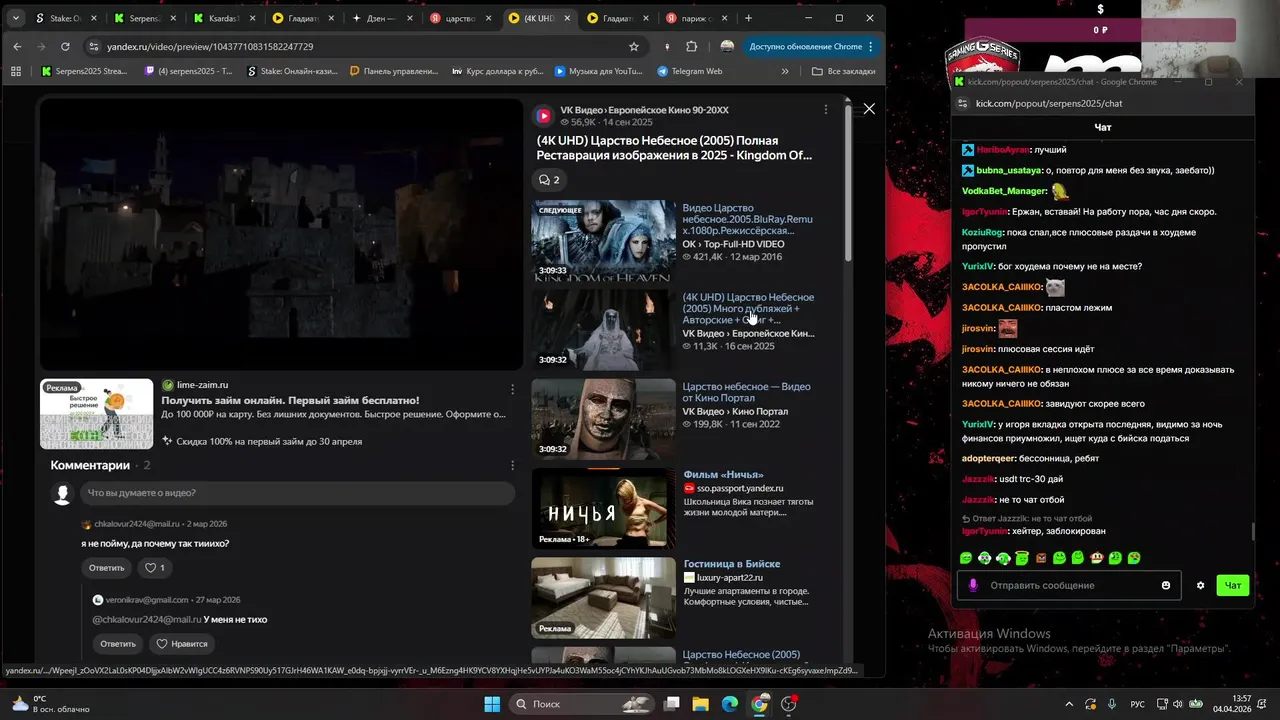
Task: Pick the last green emote with heart eyes
Action: point(1134,558)
